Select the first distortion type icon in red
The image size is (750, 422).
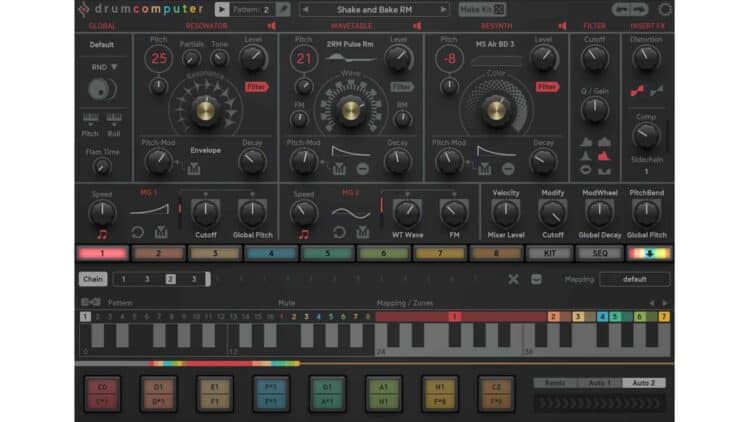coord(637,90)
